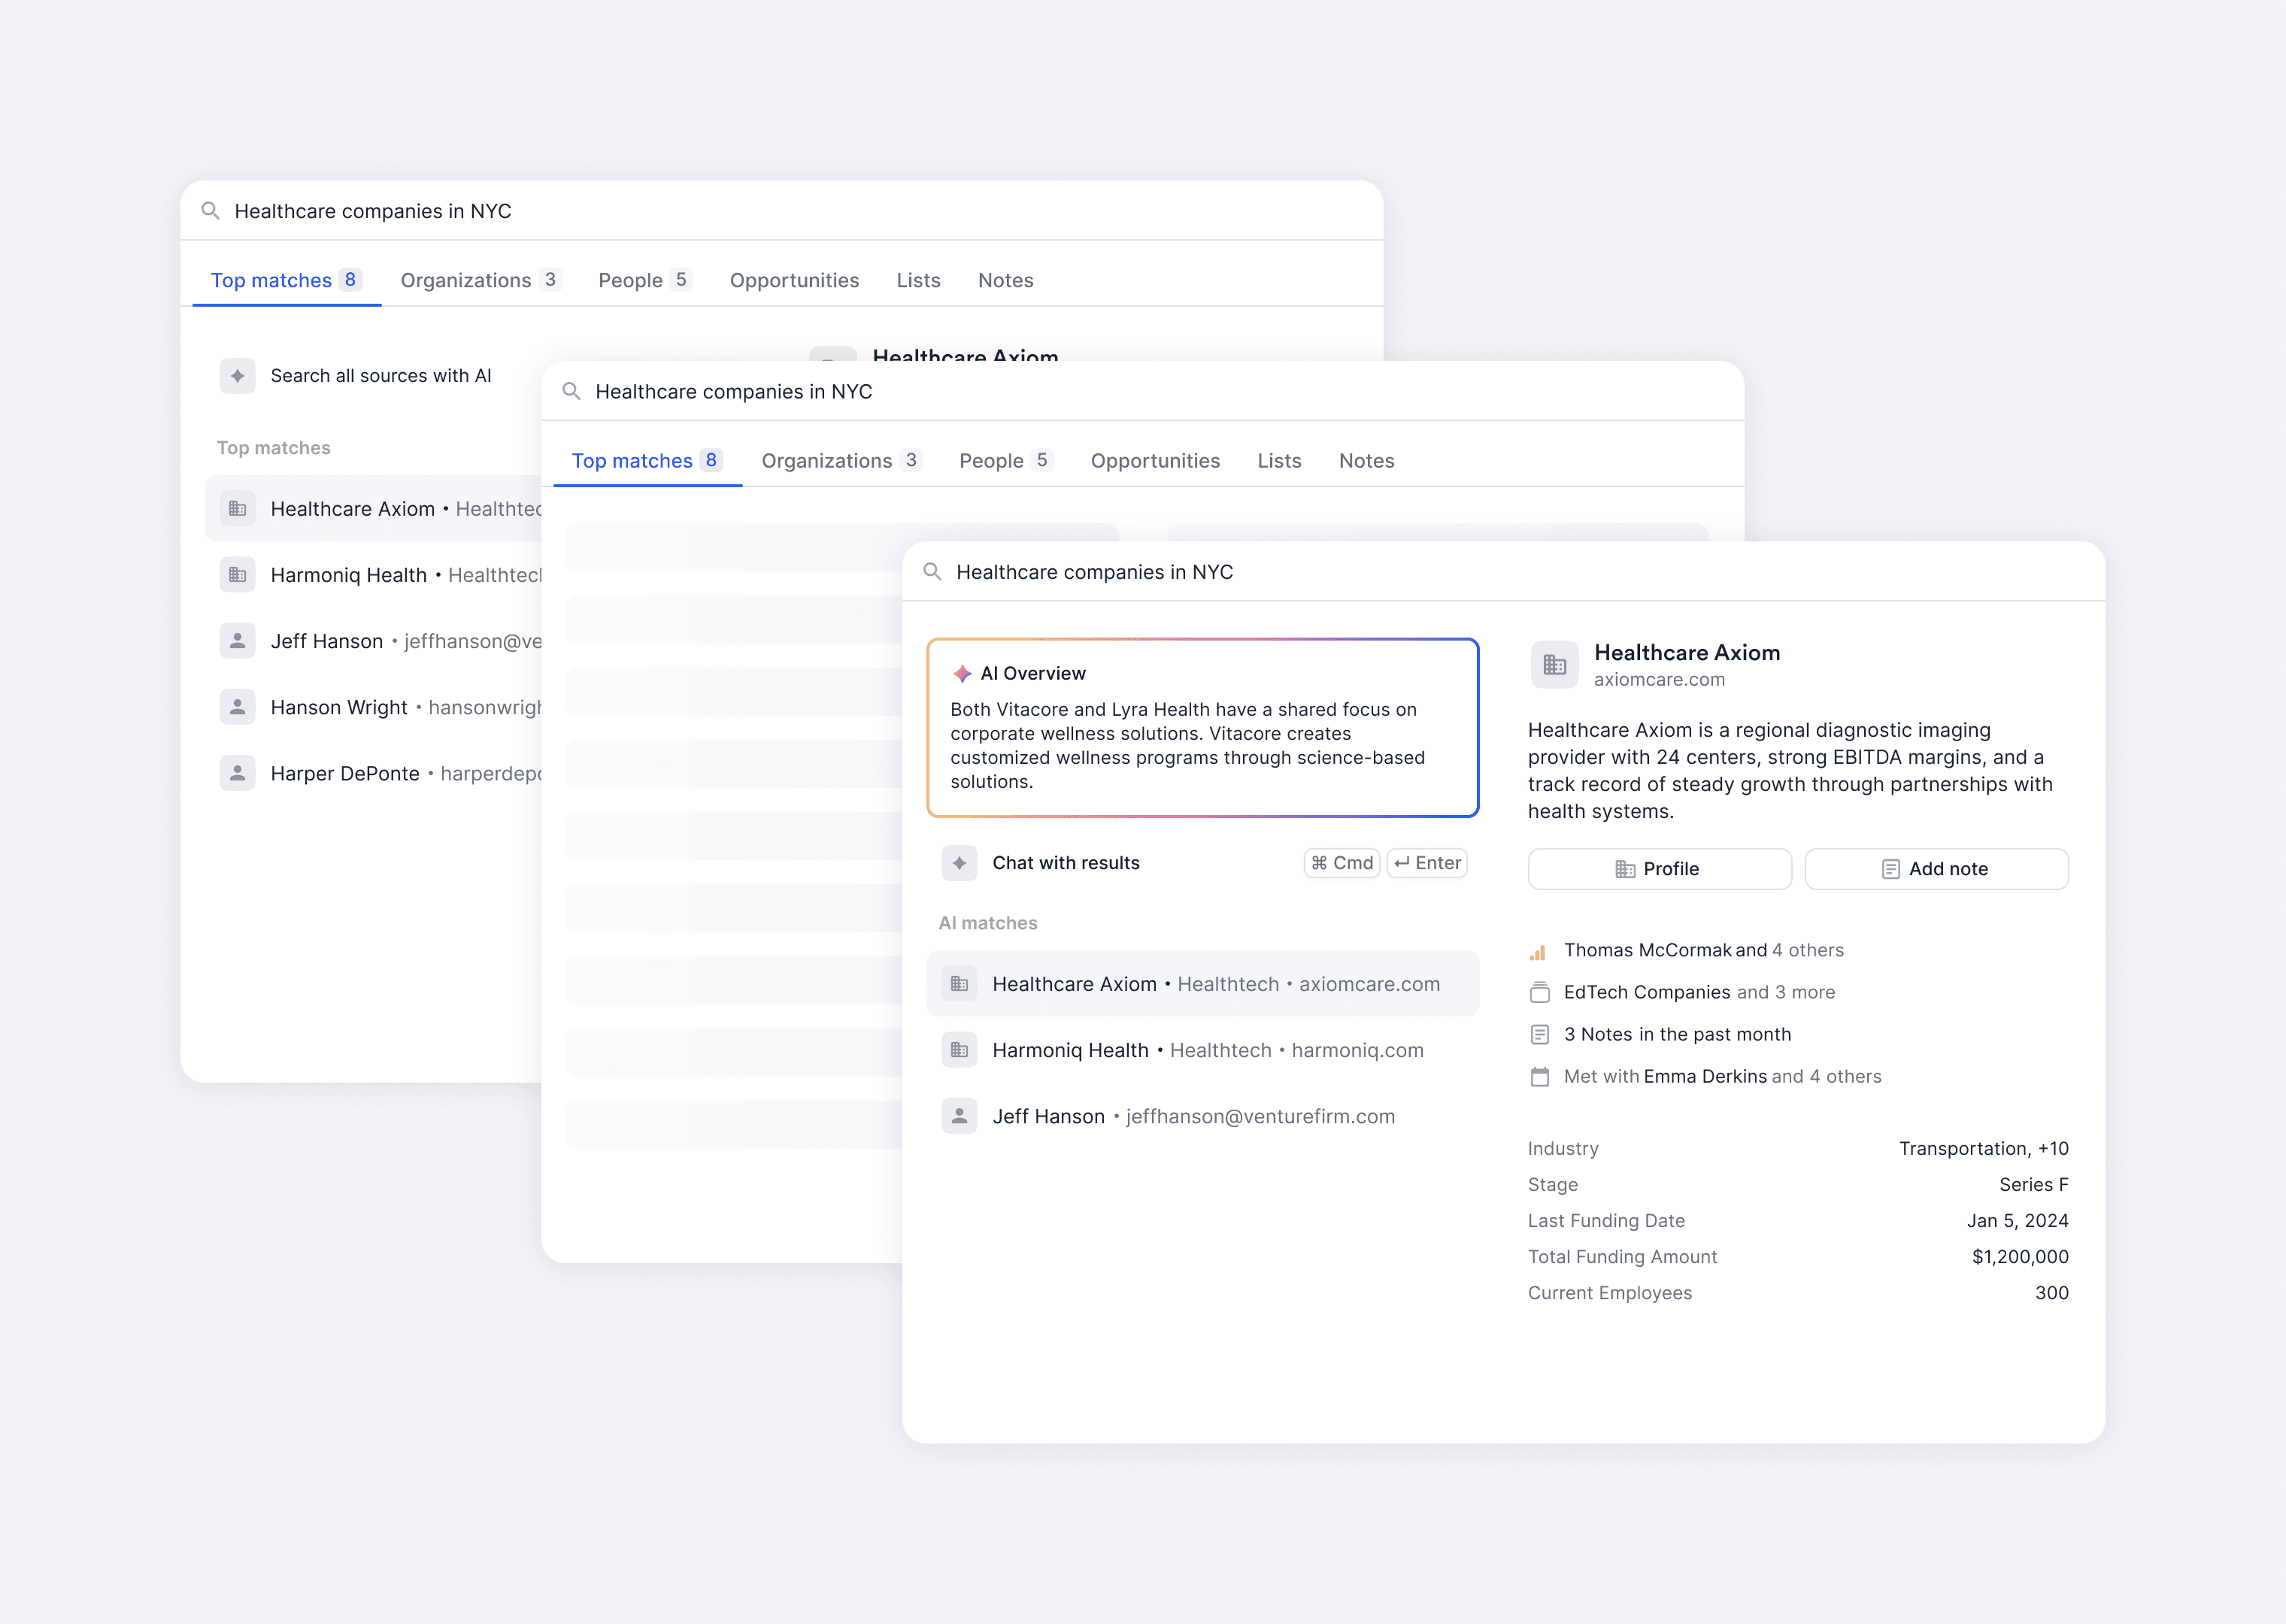This screenshot has height=1624, width=2286.
Task: Click the AI Overview sparkle icon
Action: (962, 674)
